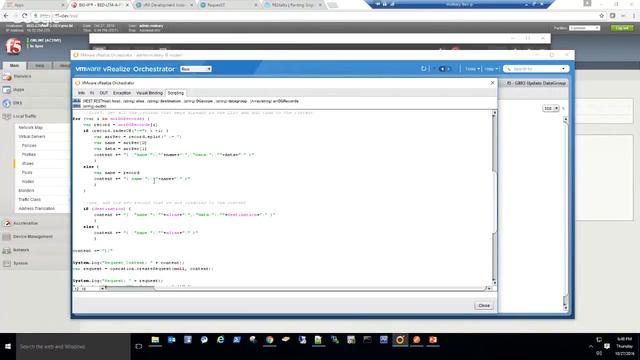Open the Help tab in F5 sidebar

[x=40, y=65]
